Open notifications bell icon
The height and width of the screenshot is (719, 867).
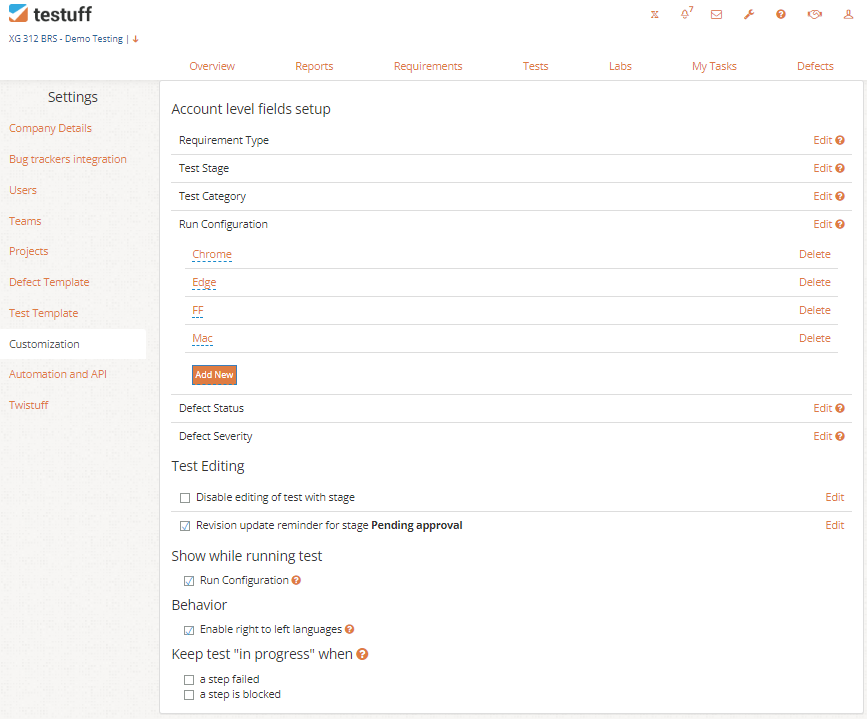tap(686, 14)
